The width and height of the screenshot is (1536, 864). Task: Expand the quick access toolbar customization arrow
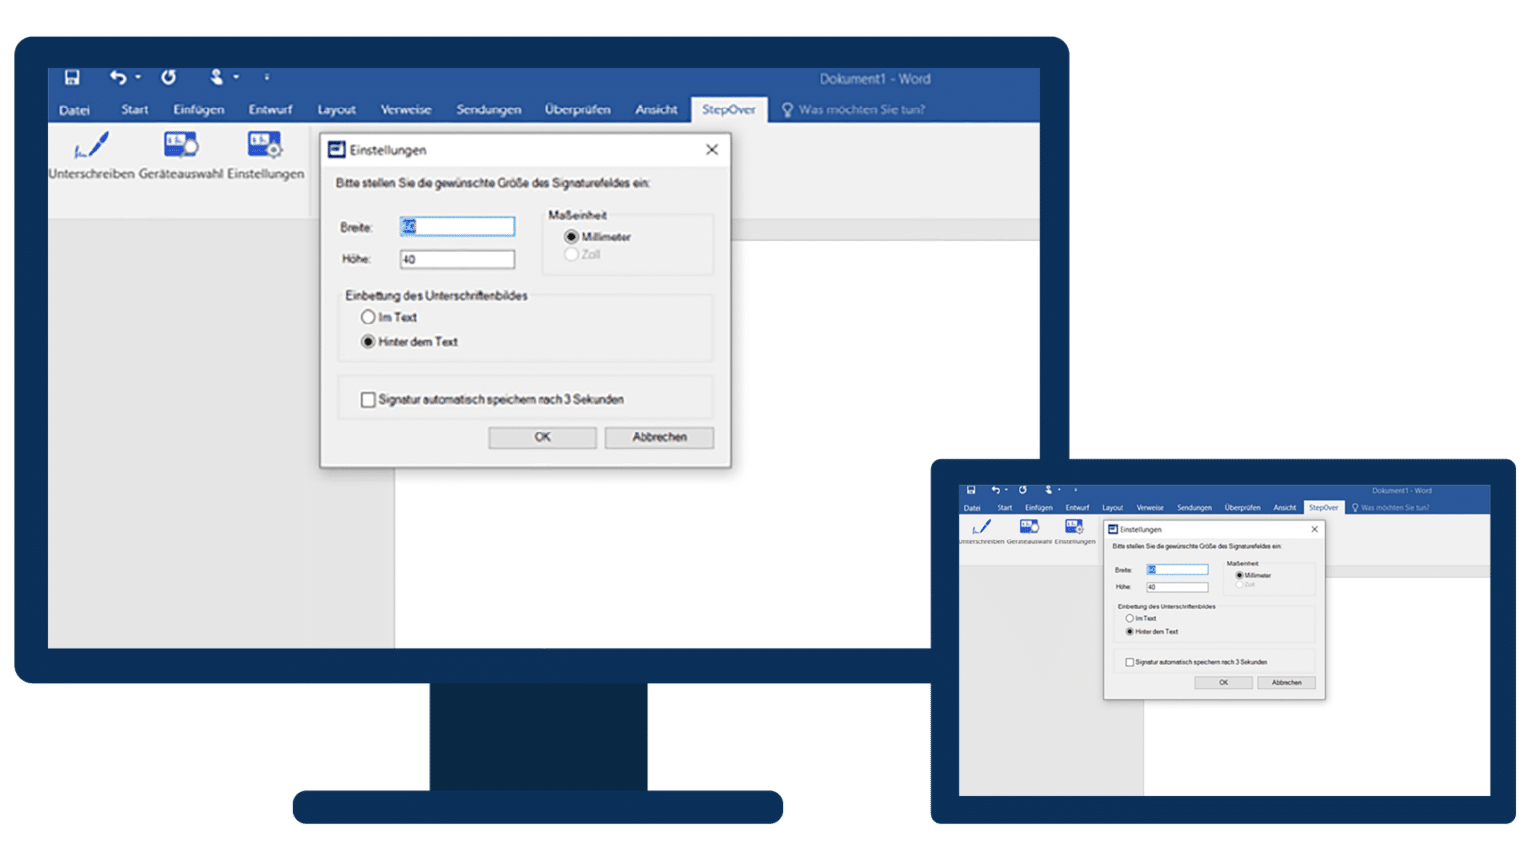tap(266, 77)
